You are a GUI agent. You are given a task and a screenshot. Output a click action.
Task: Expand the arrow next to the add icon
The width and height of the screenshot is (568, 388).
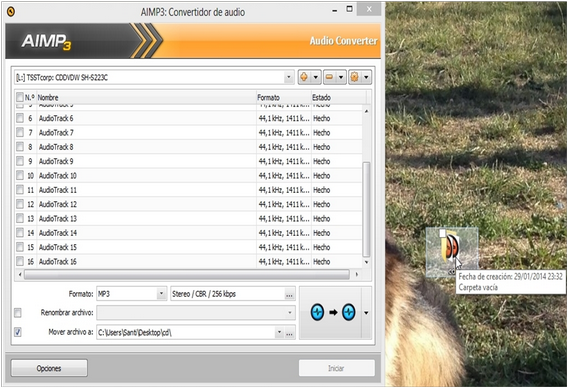click(316, 77)
